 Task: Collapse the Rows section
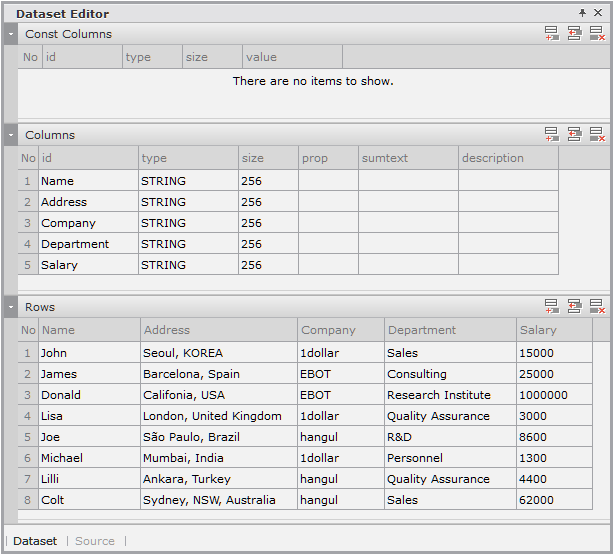pos(10,307)
